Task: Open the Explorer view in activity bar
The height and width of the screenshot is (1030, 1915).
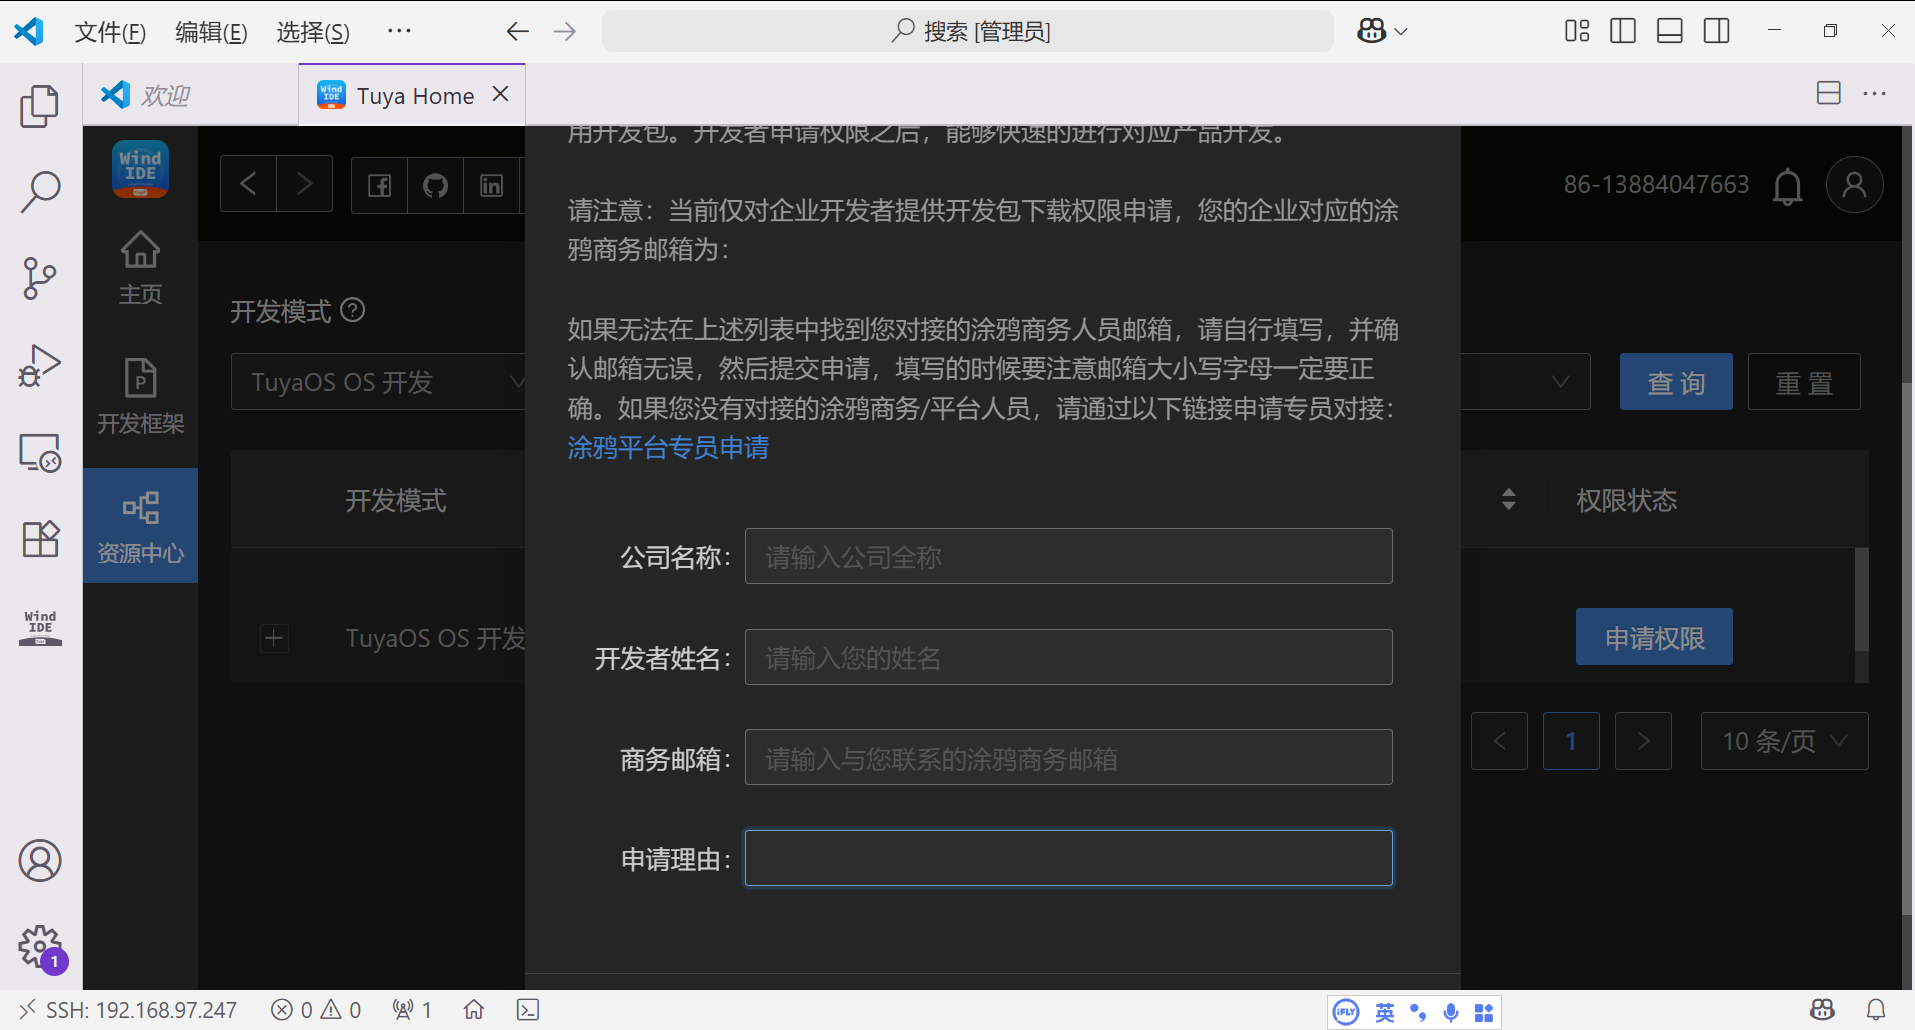Action: [40, 105]
